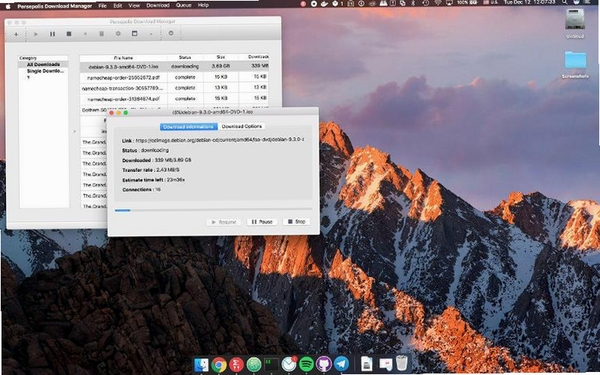Open the Queue menu
Viewport: 600px width, 375px height.
point(183,5)
